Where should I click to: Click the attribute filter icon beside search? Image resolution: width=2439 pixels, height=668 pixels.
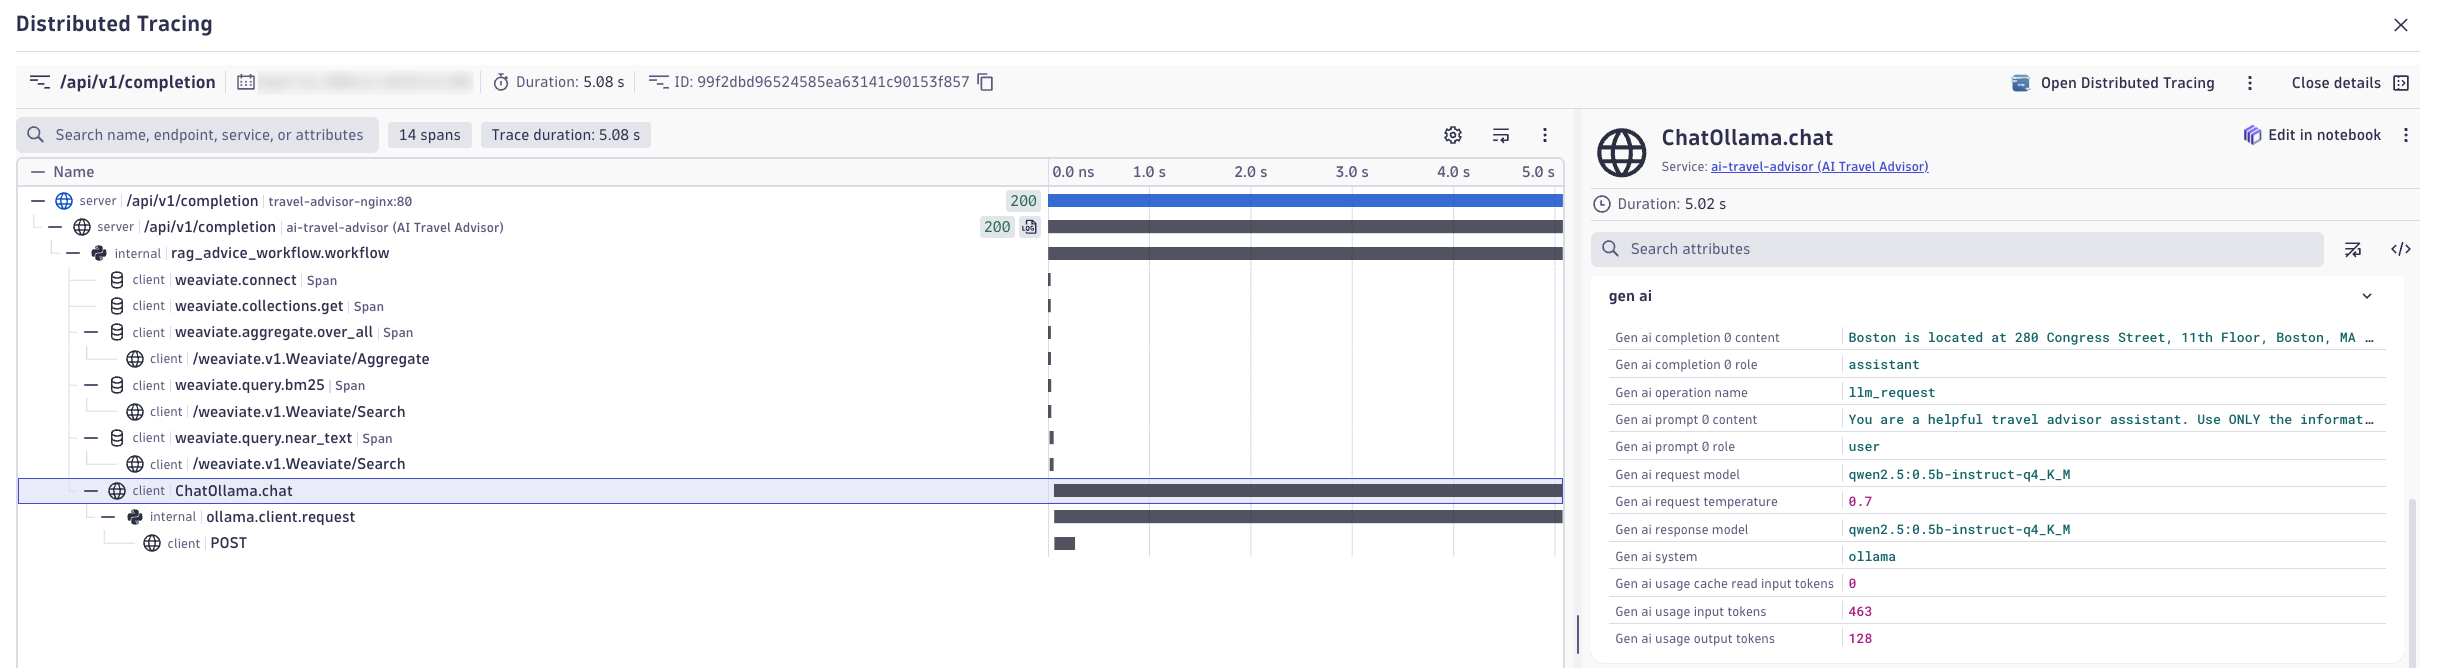click(x=2353, y=249)
